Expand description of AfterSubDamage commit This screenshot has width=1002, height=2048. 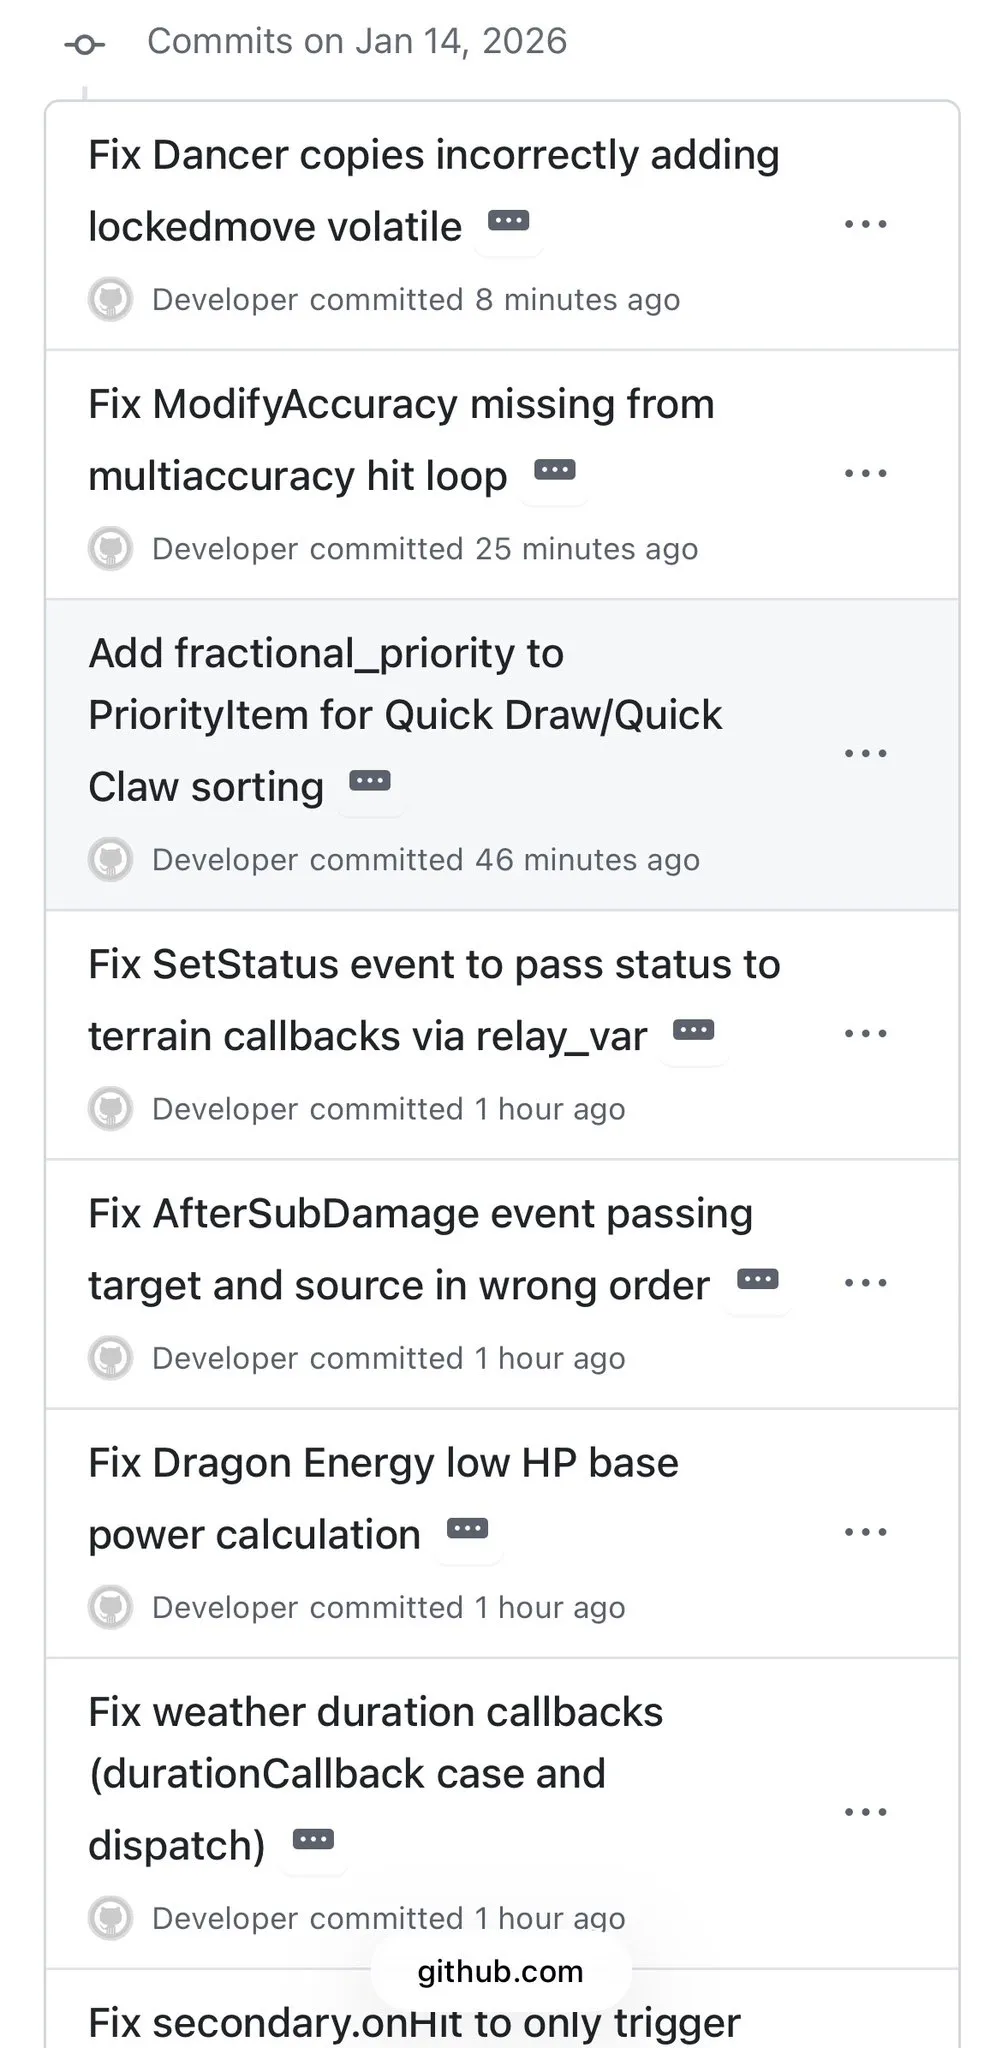pyautogui.click(x=757, y=1279)
